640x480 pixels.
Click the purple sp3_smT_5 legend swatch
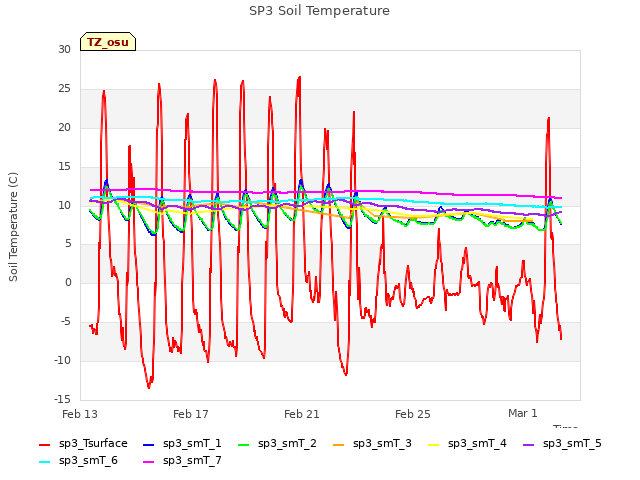529,444
